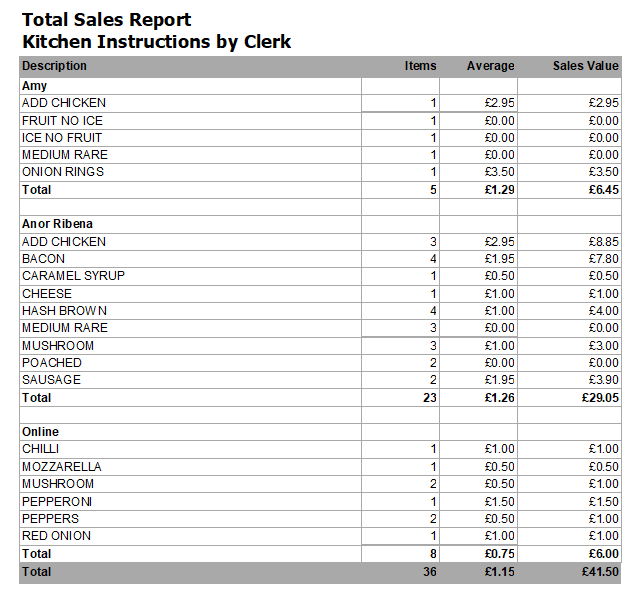Select PEPPERS row description
642x593 pixels.
click(x=50, y=519)
